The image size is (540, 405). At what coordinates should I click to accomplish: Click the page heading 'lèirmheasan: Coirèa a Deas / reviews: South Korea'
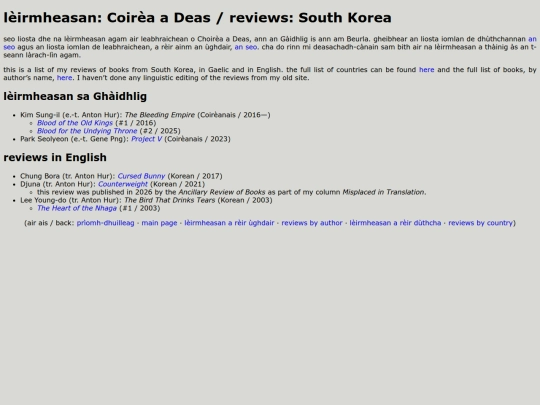pos(197,18)
